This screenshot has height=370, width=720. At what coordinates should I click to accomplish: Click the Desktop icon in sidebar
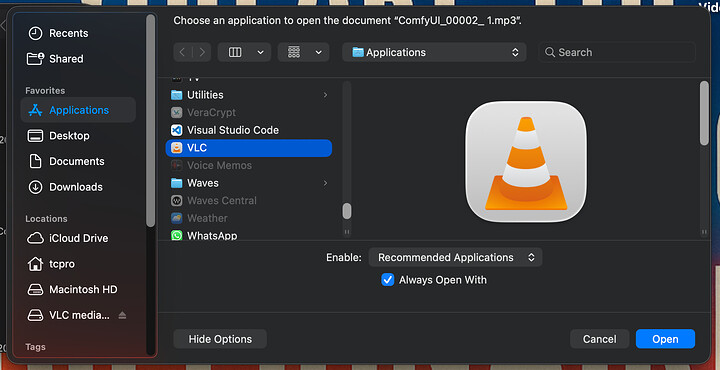[35, 136]
